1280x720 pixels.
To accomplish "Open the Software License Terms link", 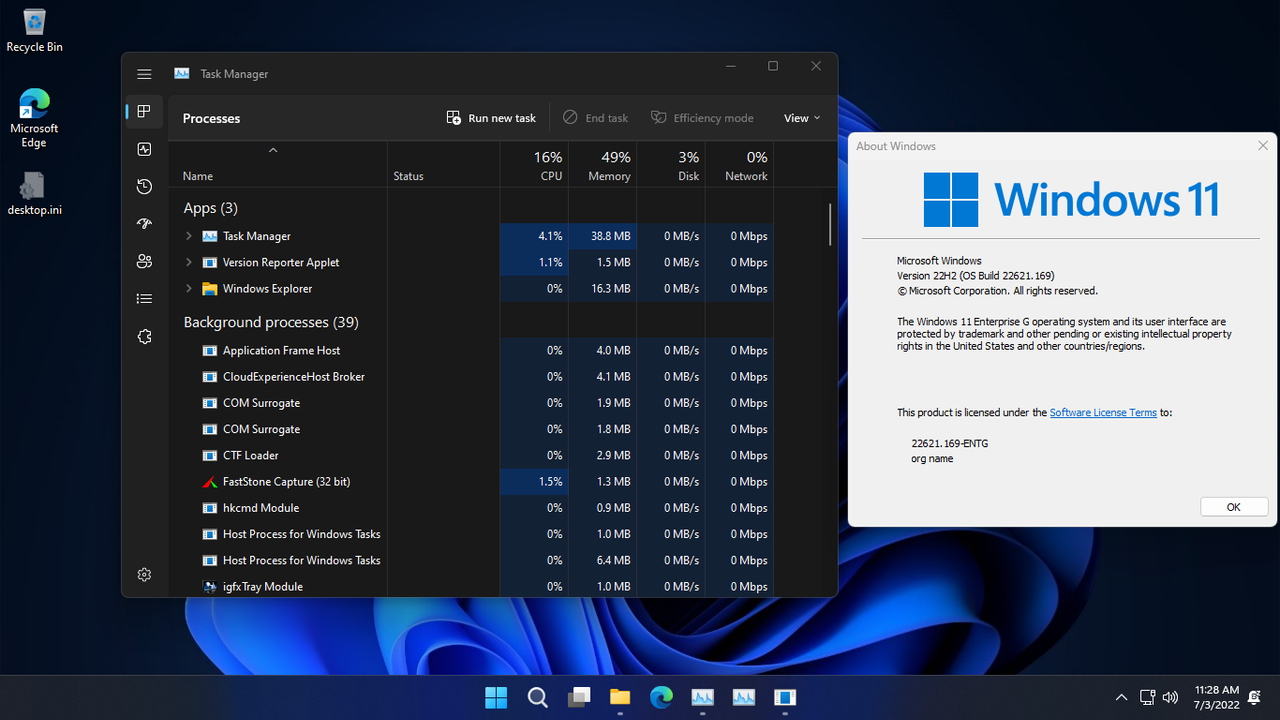I will [x=1102, y=412].
